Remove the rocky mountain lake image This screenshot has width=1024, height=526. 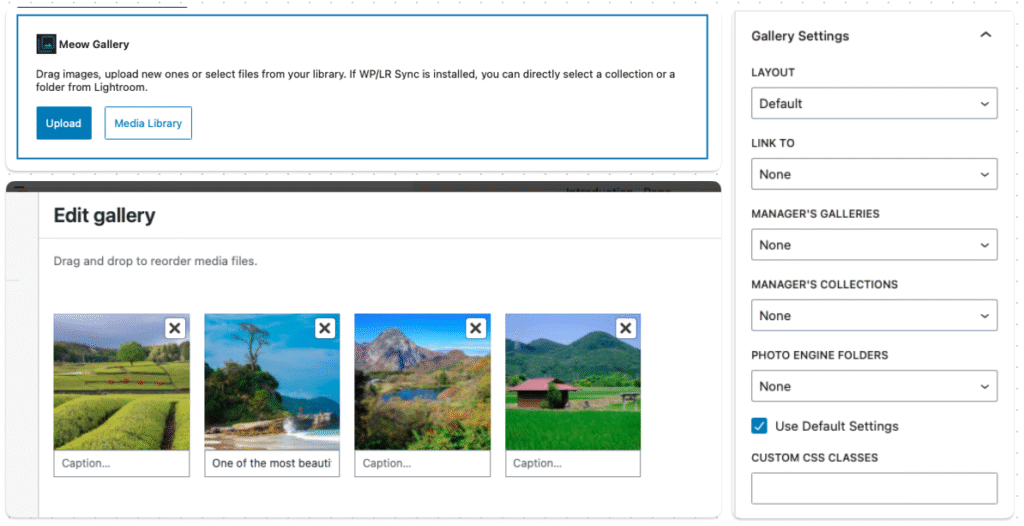click(x=476, y=328)
